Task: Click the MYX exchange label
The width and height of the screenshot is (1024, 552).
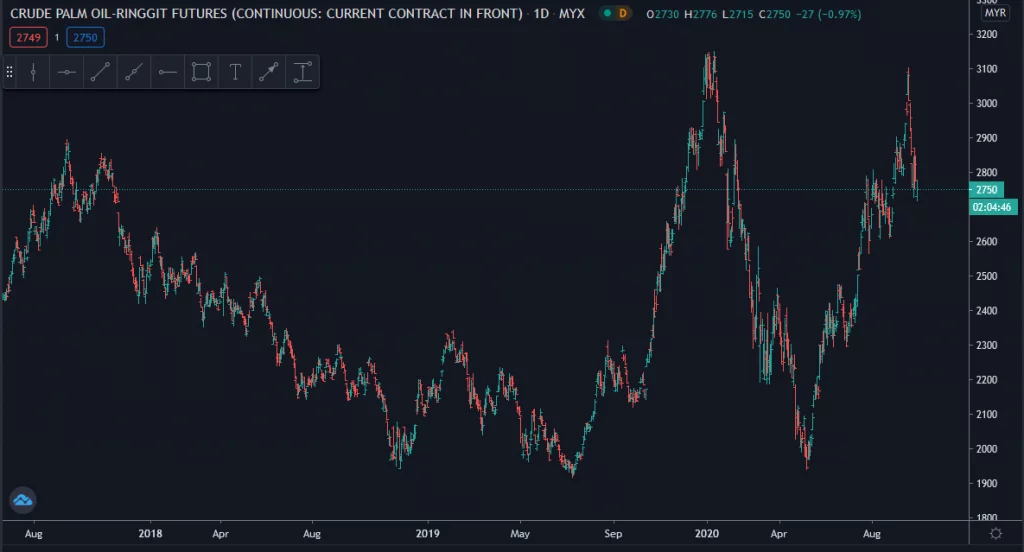Action: click(571, 14)
